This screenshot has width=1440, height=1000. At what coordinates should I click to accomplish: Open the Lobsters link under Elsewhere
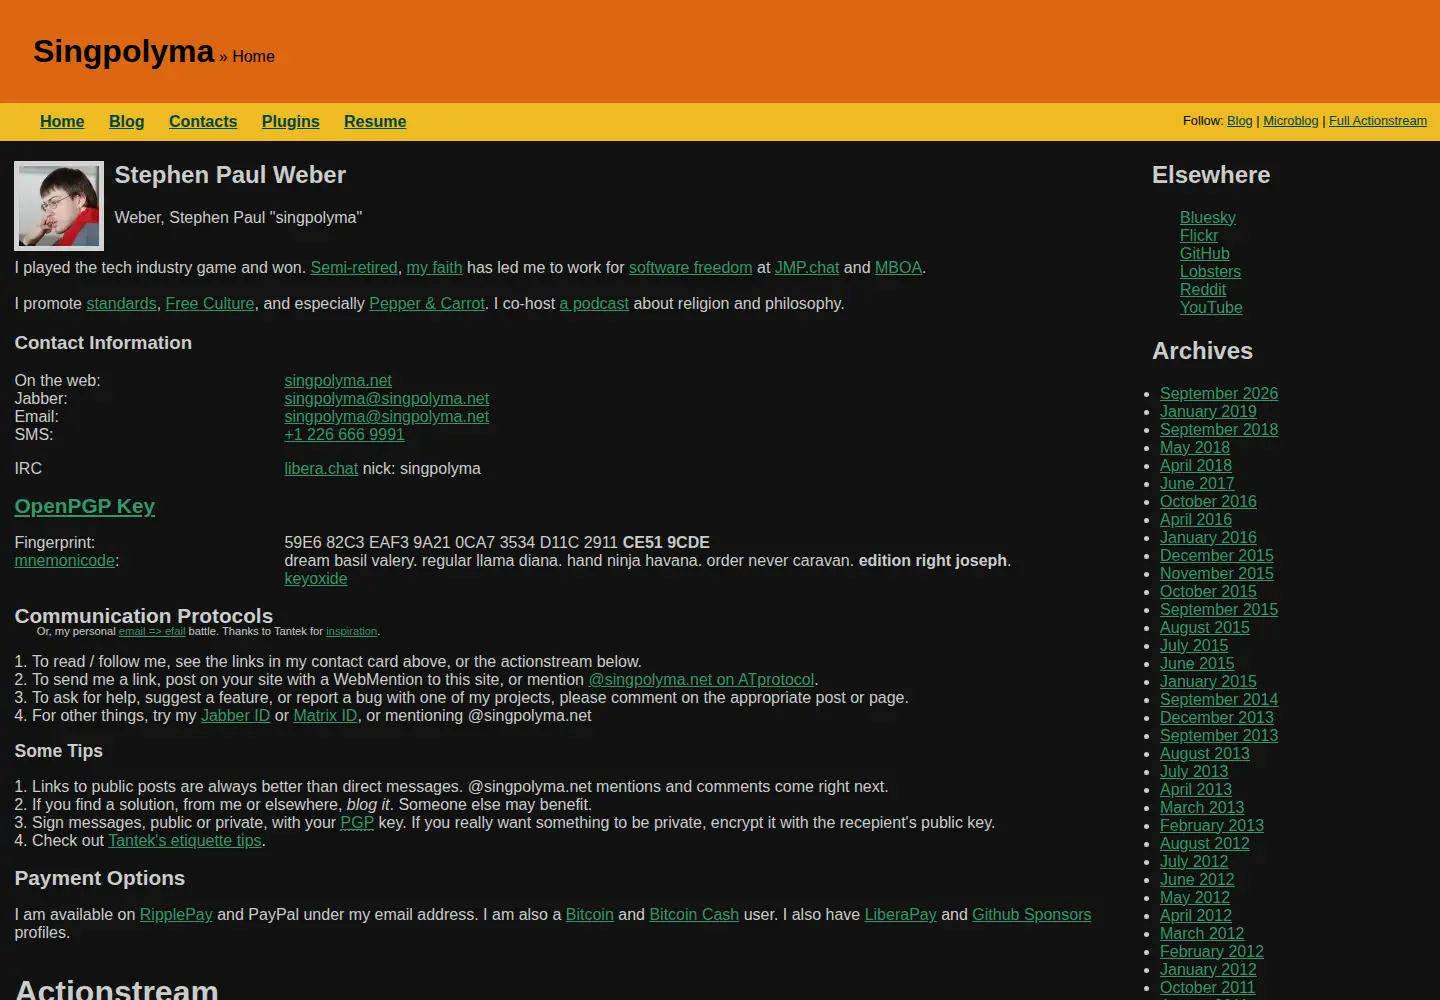coord(1210,272)
